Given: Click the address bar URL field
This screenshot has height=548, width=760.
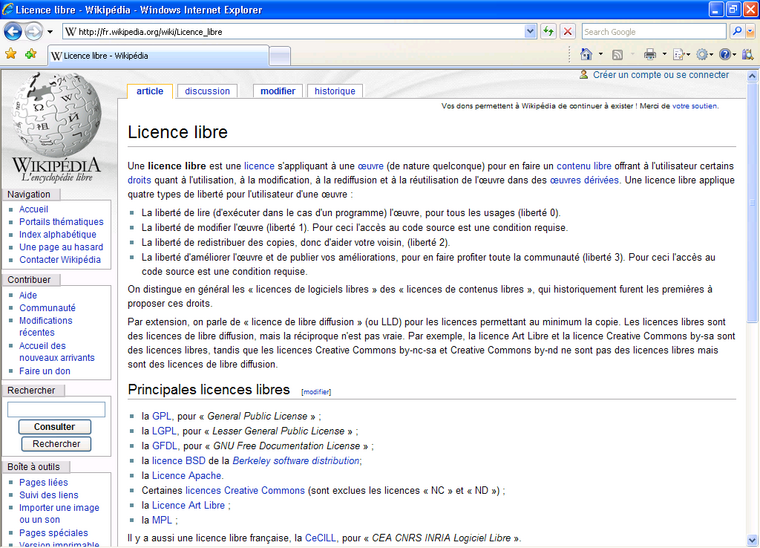Looking at the screenshot, I should click(293, 32).
